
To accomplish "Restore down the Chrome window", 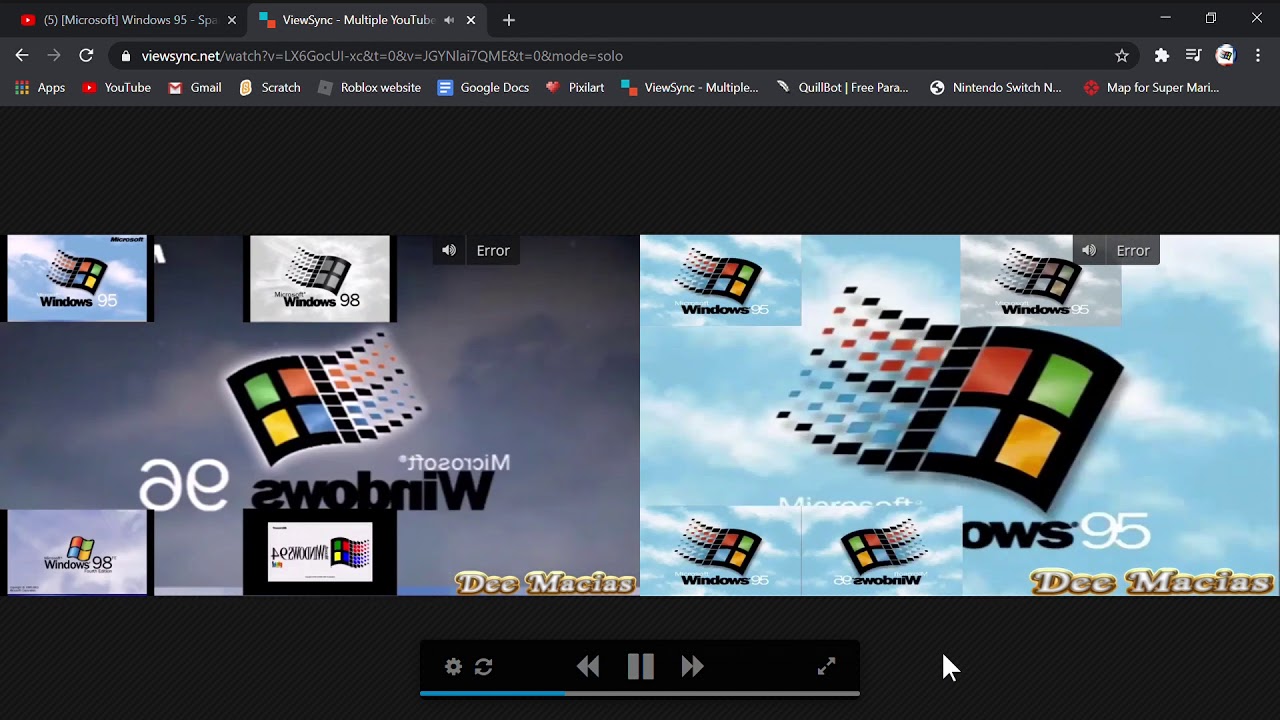I will [x=1211, y=18].
